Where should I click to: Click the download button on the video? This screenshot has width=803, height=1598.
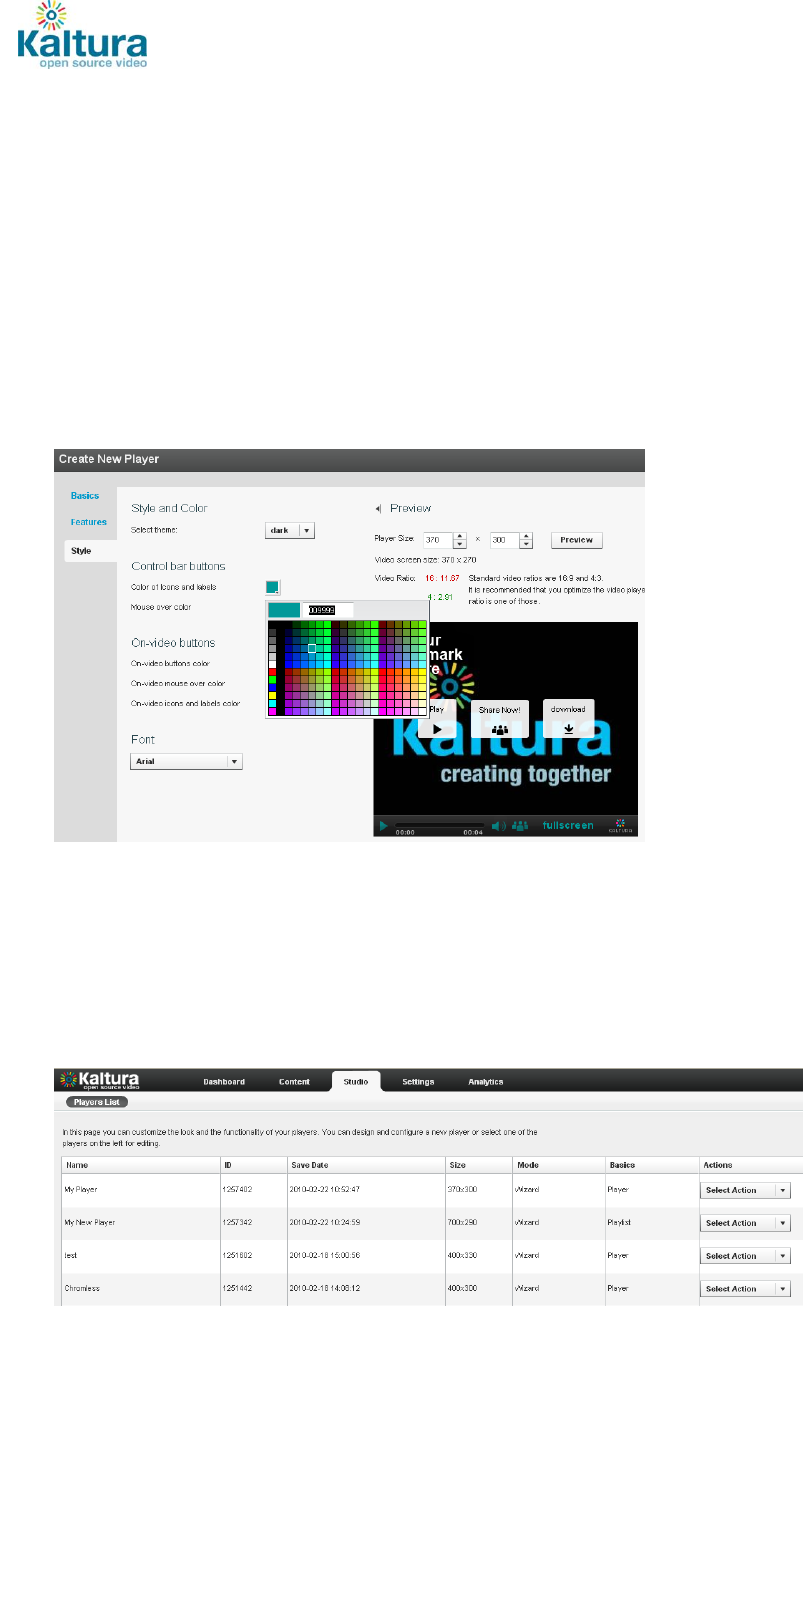coord(568,719)
